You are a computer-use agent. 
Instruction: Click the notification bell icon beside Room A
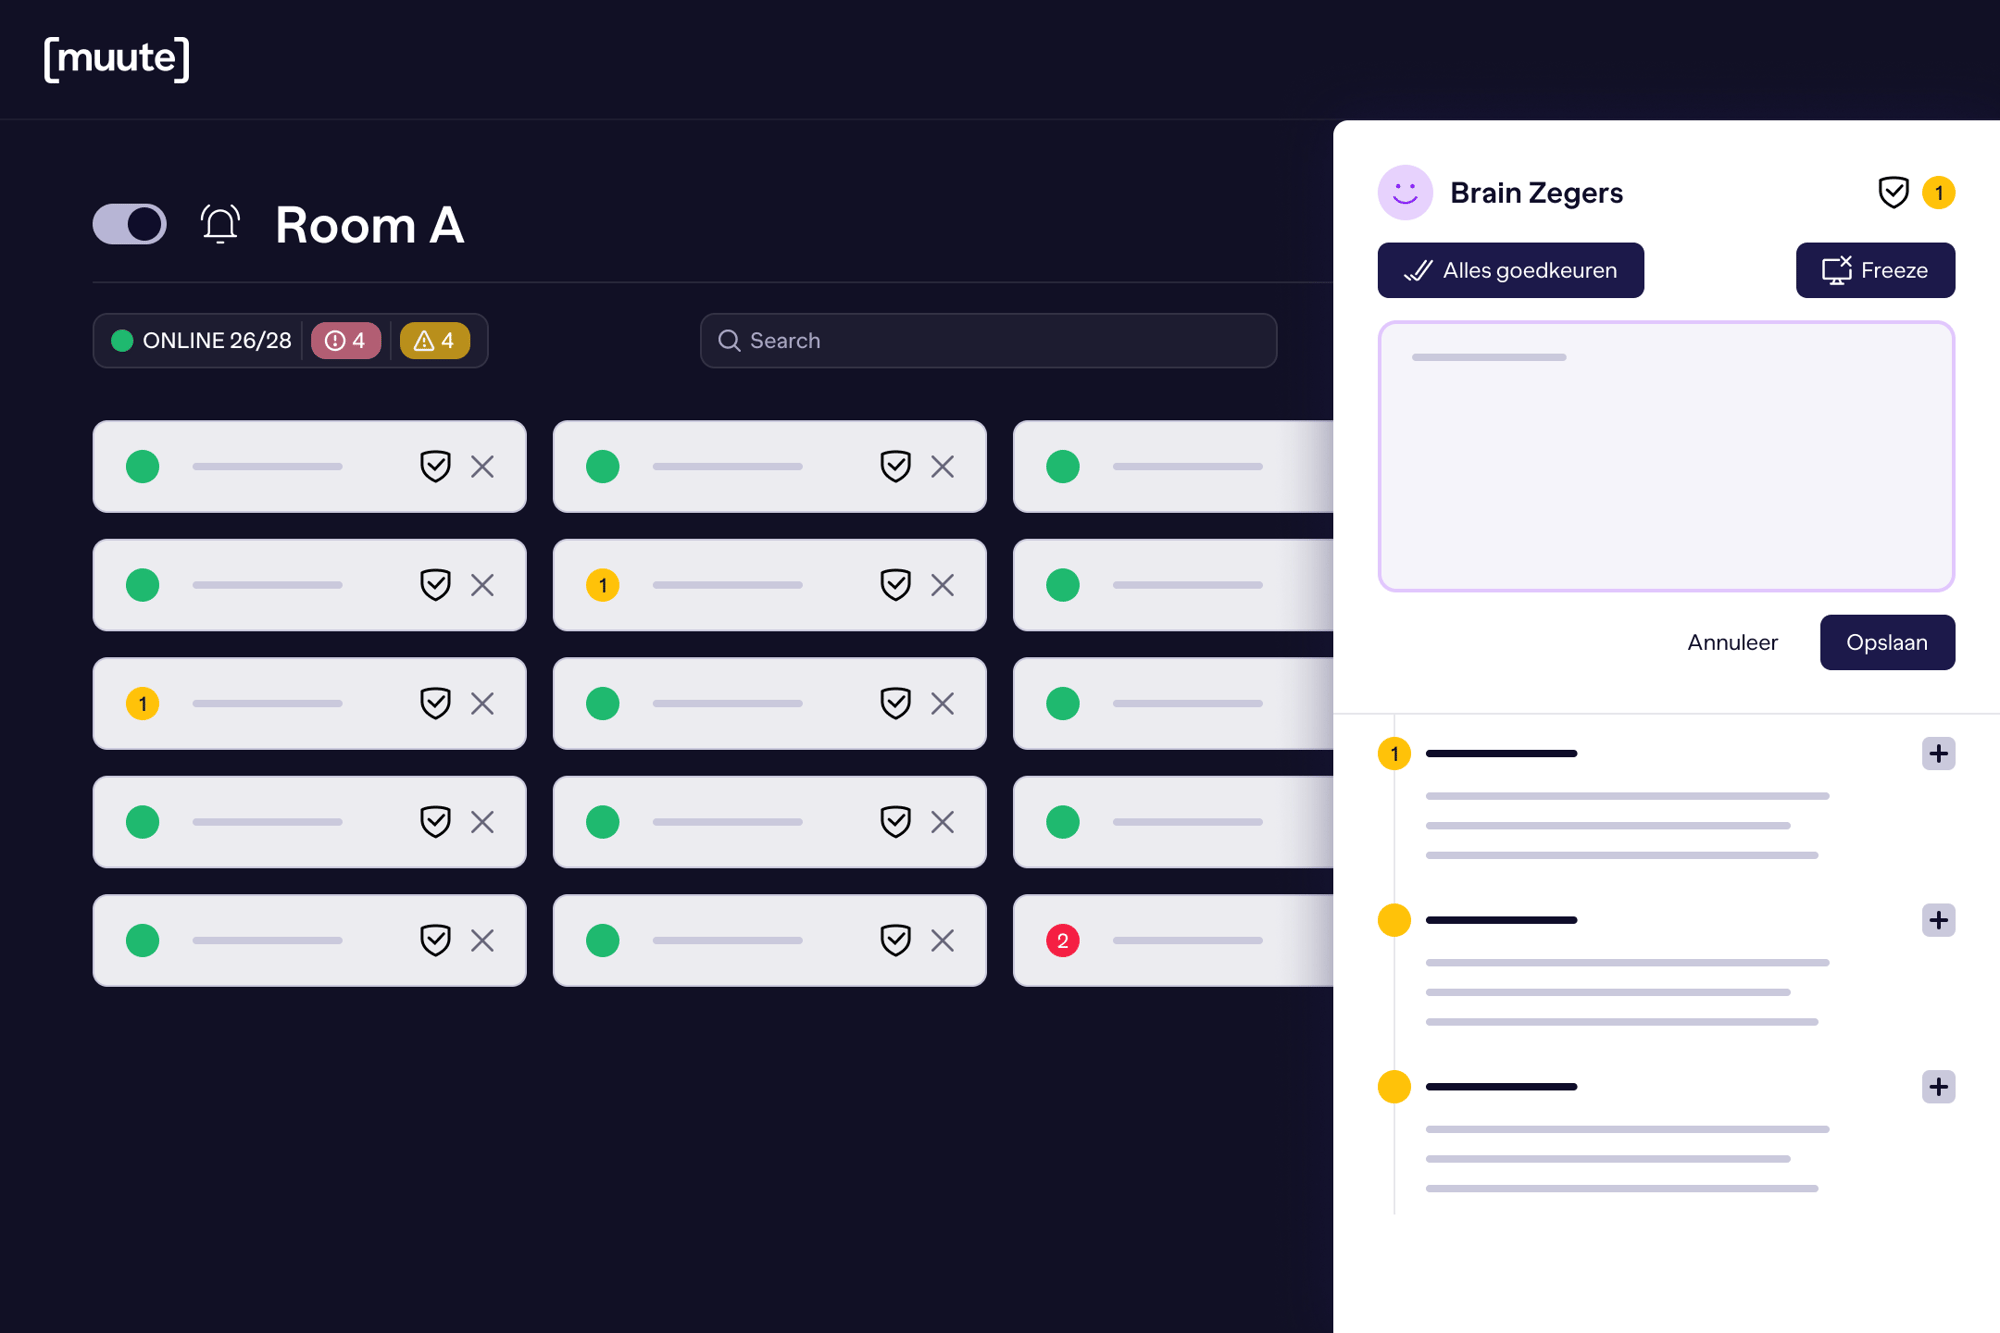tap(220, 224)
